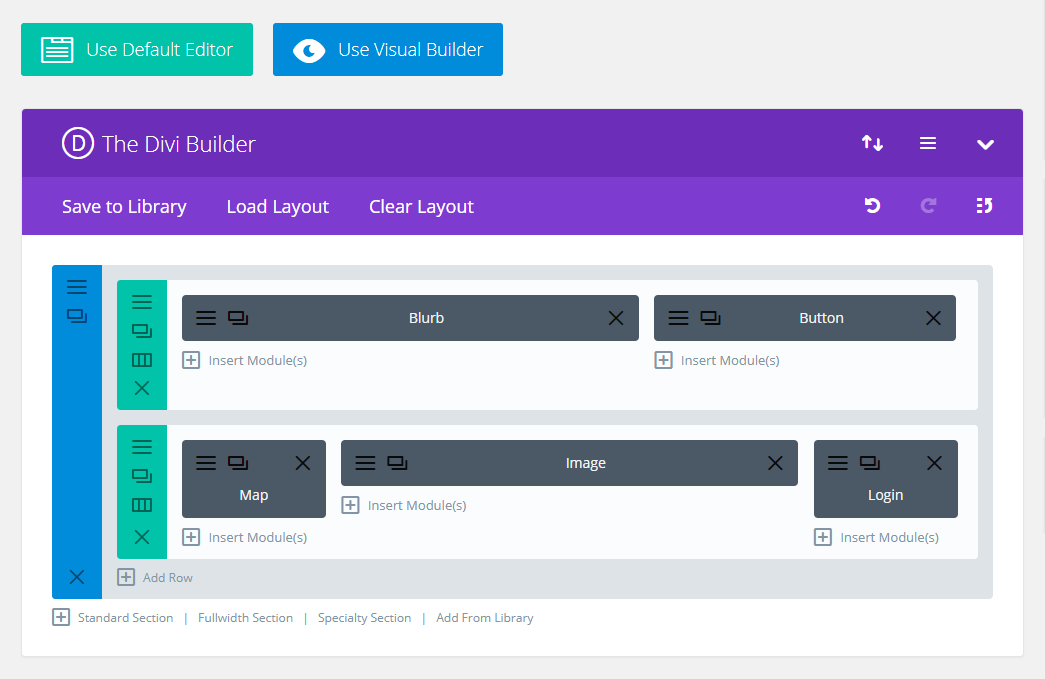Remove the Button module
The image size is (1045, 679).
(934, 318)
